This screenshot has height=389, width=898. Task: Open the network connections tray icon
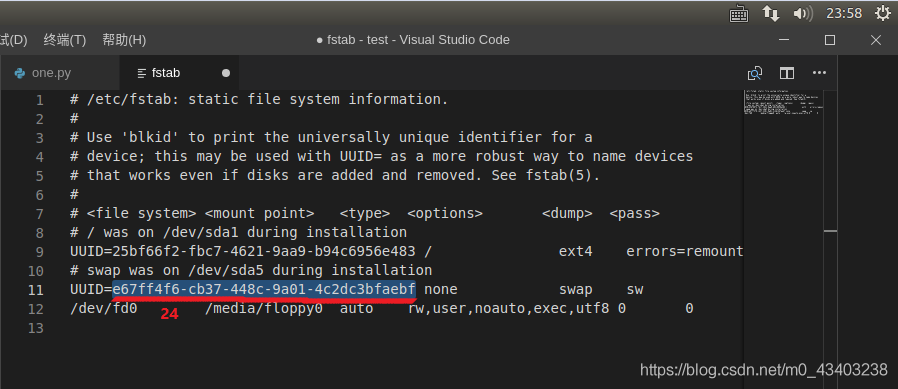pos(771,13)
